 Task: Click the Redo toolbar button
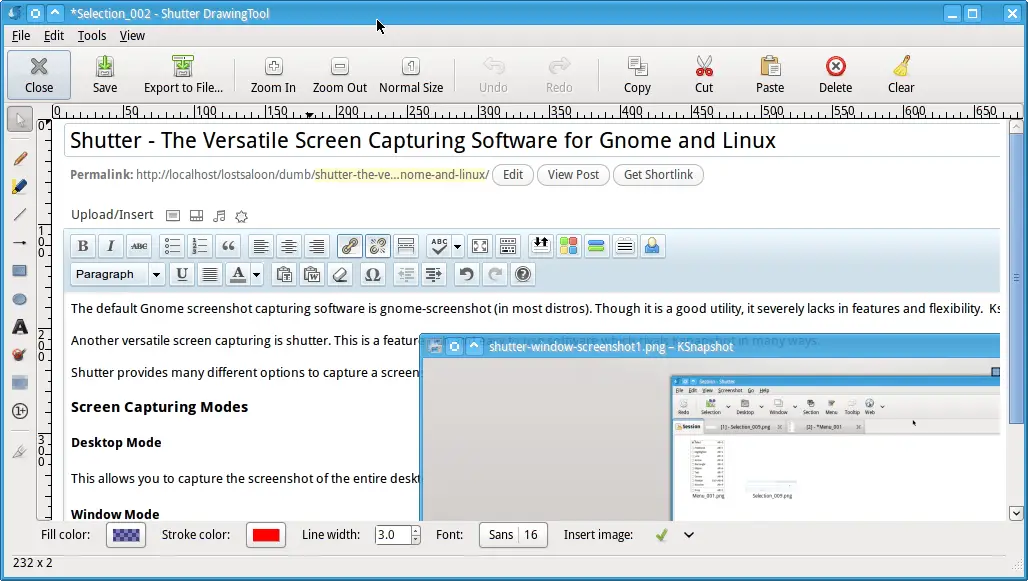[x=559, y=75]
